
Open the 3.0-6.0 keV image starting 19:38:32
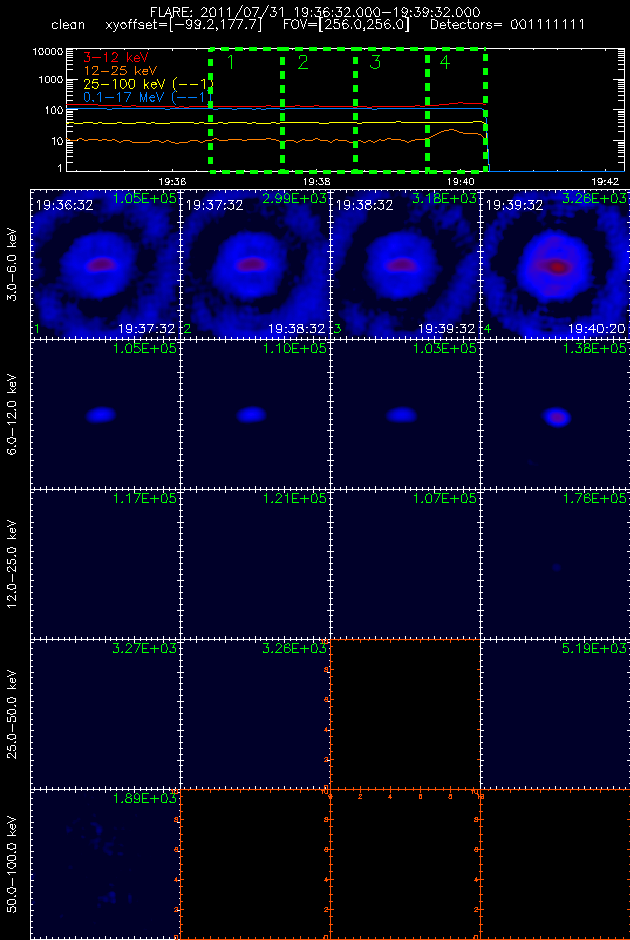(x=404, y=264)
